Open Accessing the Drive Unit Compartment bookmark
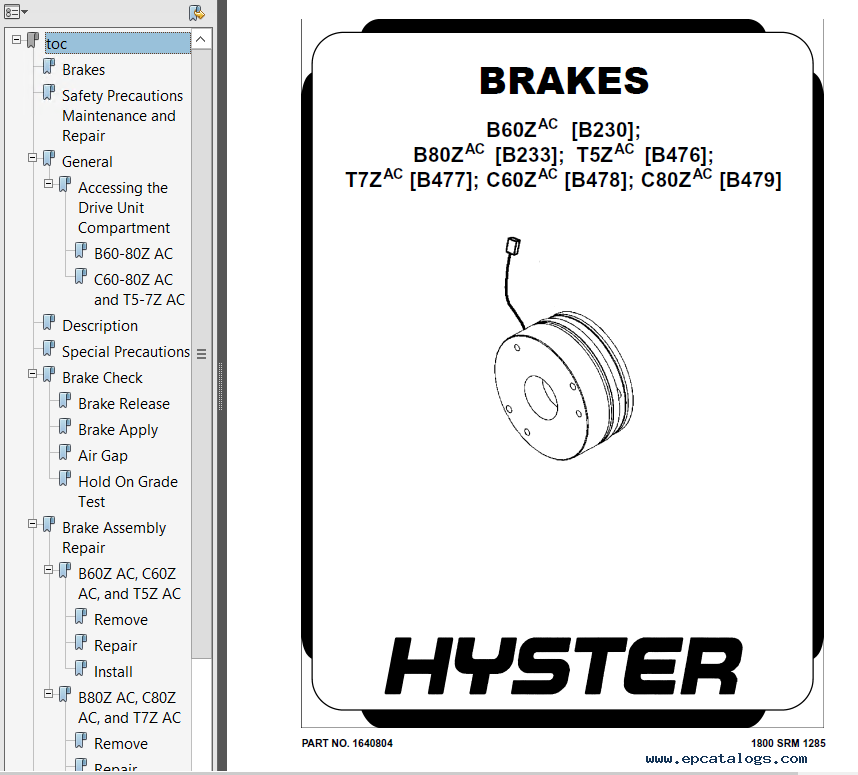 (124, 207)
